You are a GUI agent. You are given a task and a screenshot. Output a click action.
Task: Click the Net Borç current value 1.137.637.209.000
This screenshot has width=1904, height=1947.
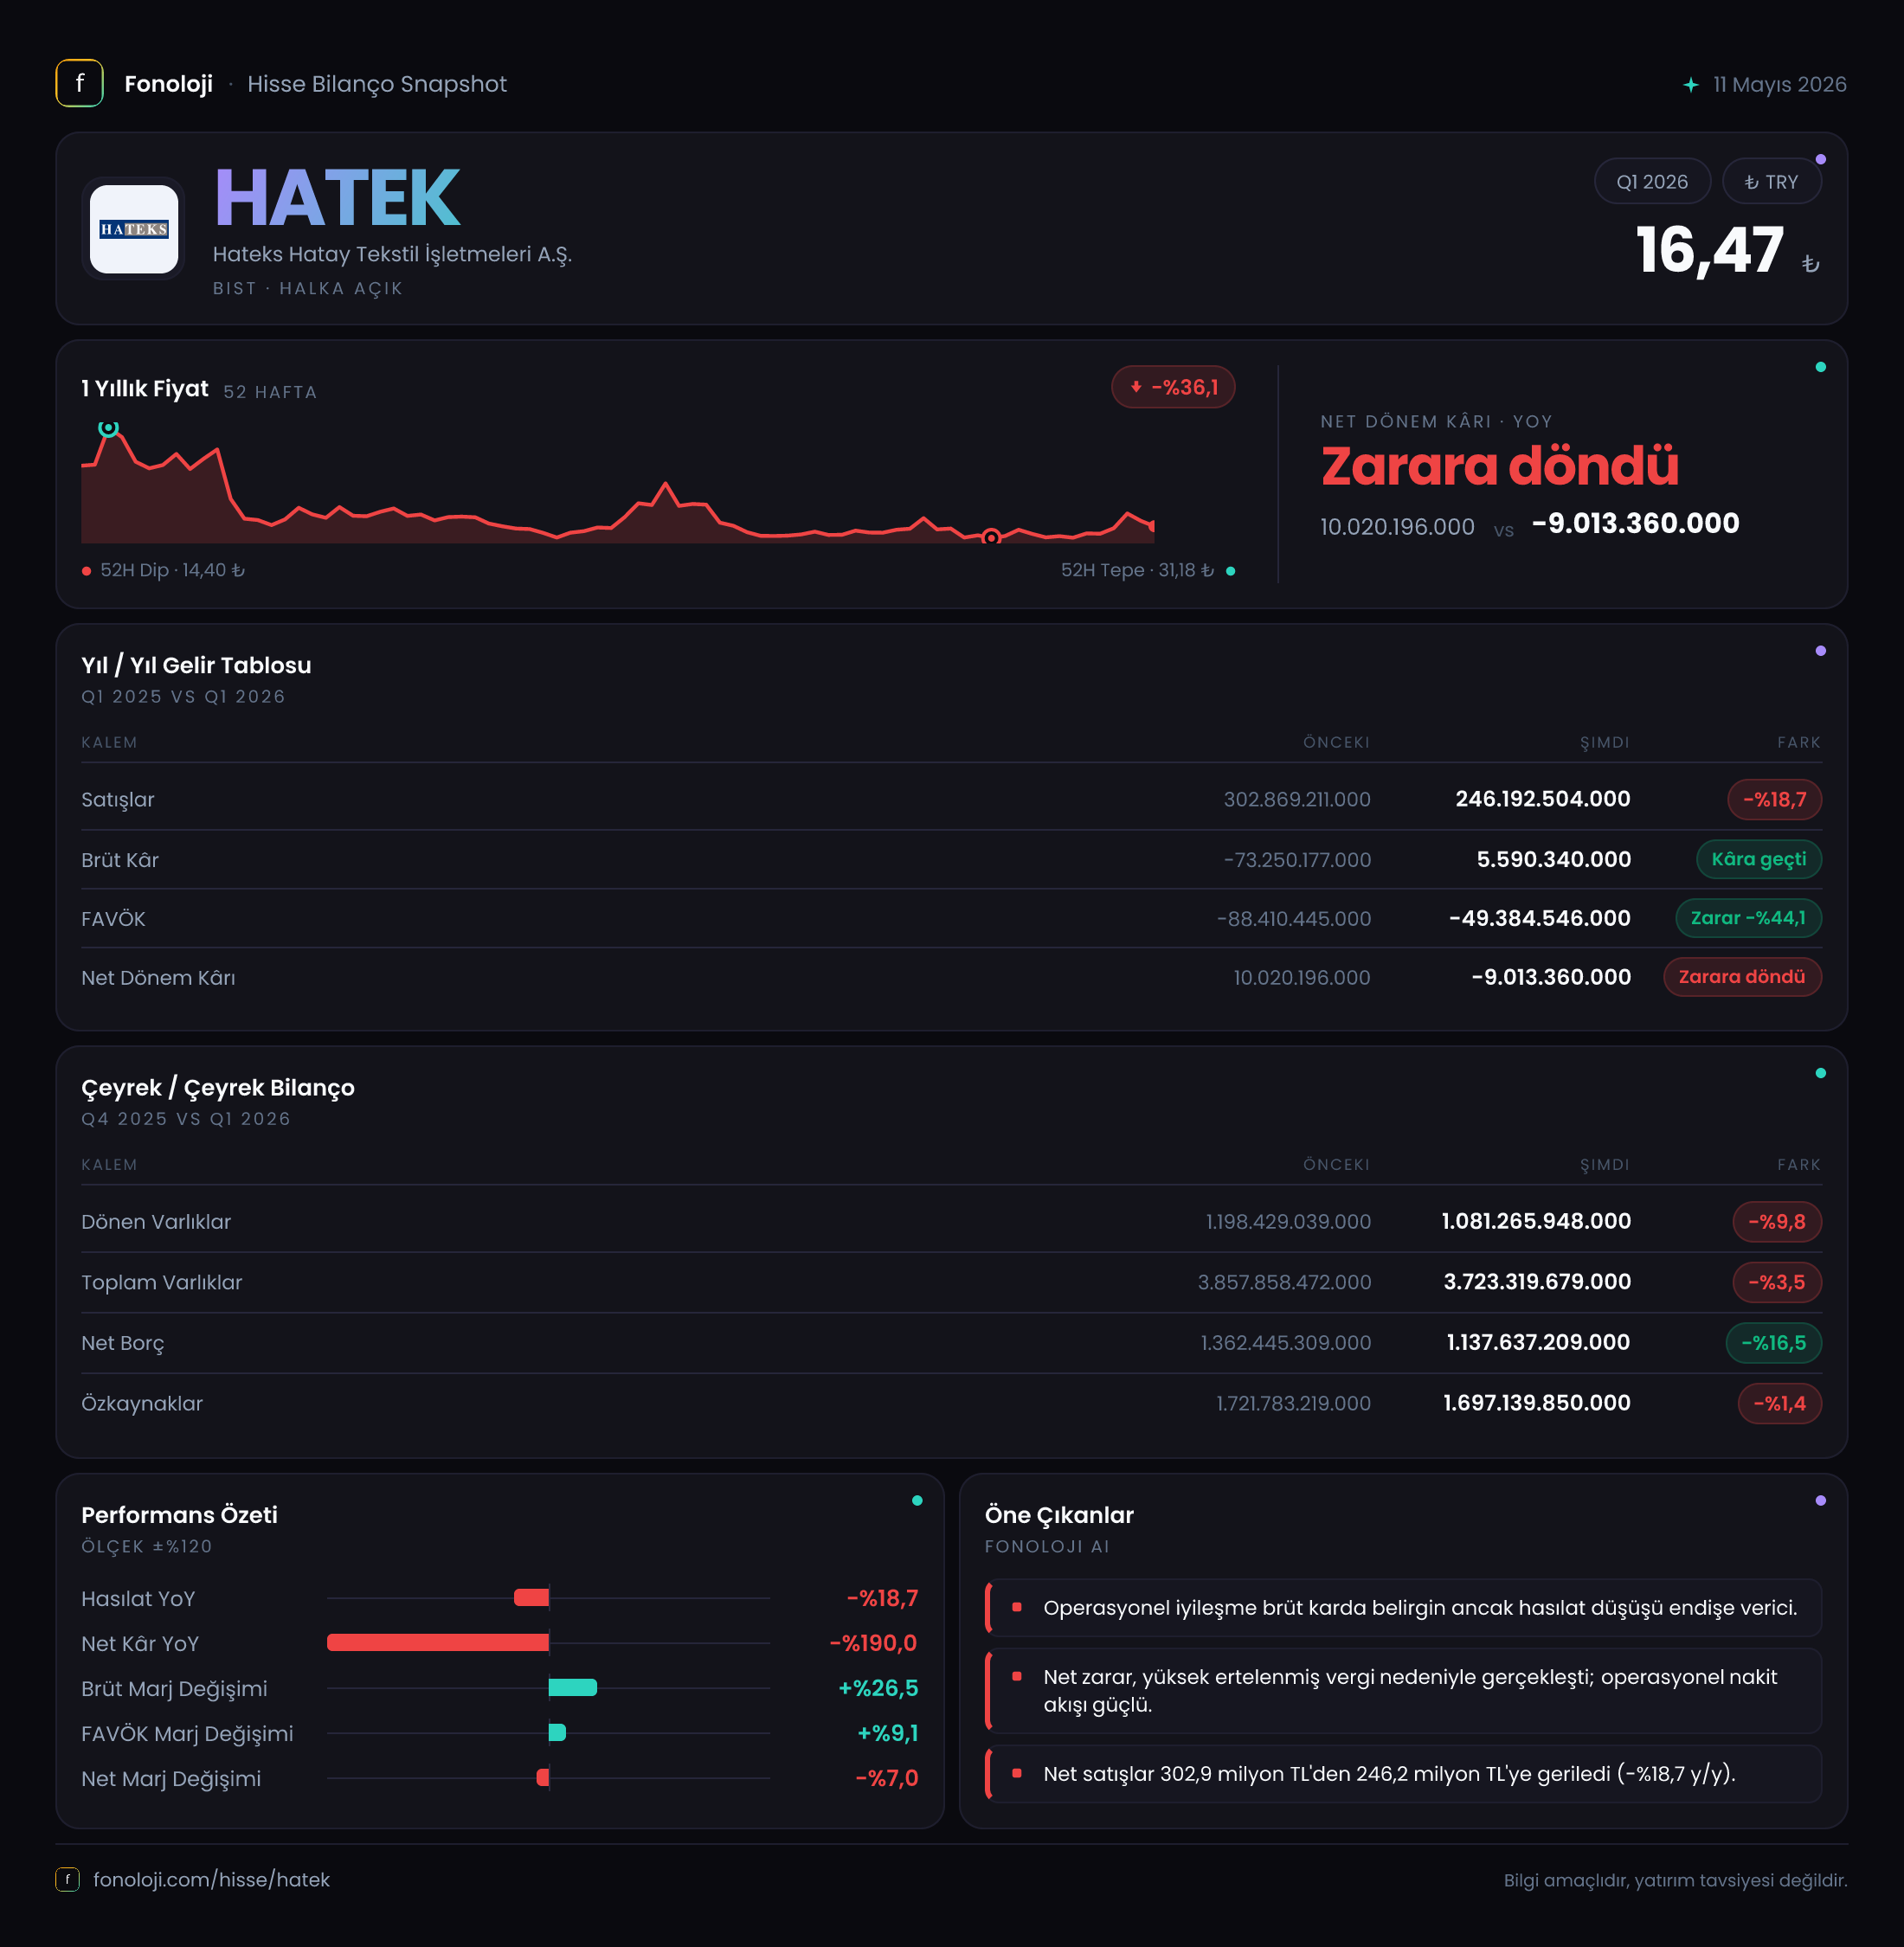(1538, 1343)
